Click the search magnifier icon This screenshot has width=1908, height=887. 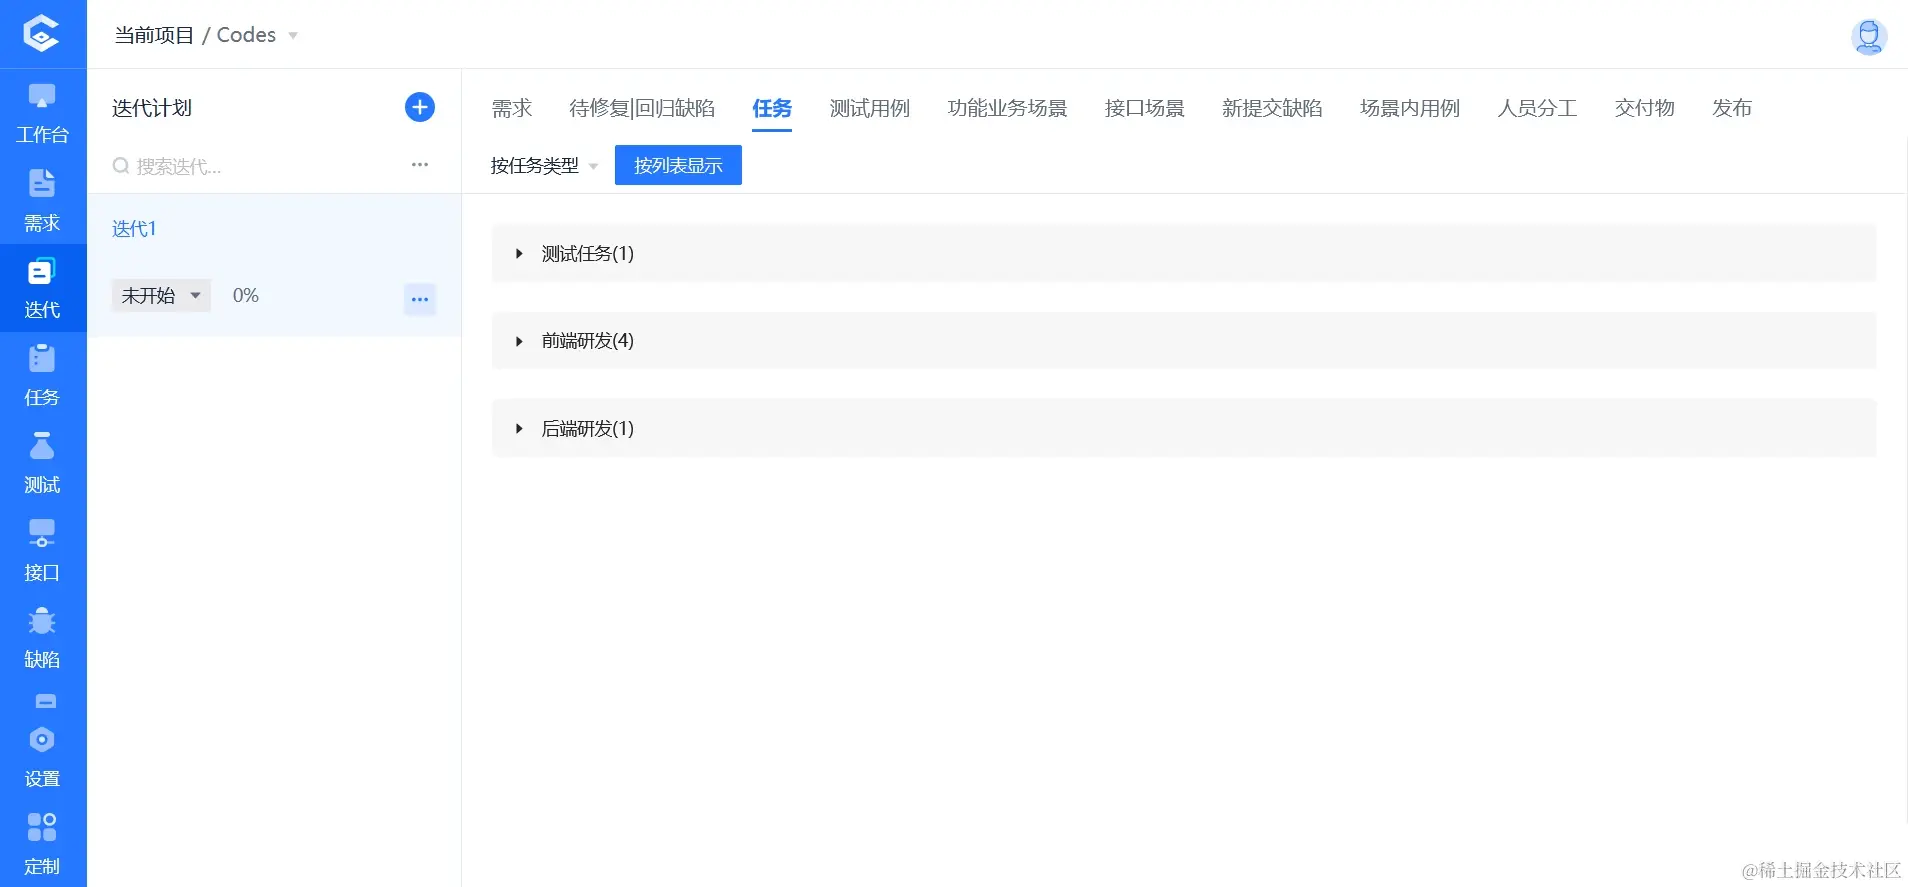click(121, 166)
